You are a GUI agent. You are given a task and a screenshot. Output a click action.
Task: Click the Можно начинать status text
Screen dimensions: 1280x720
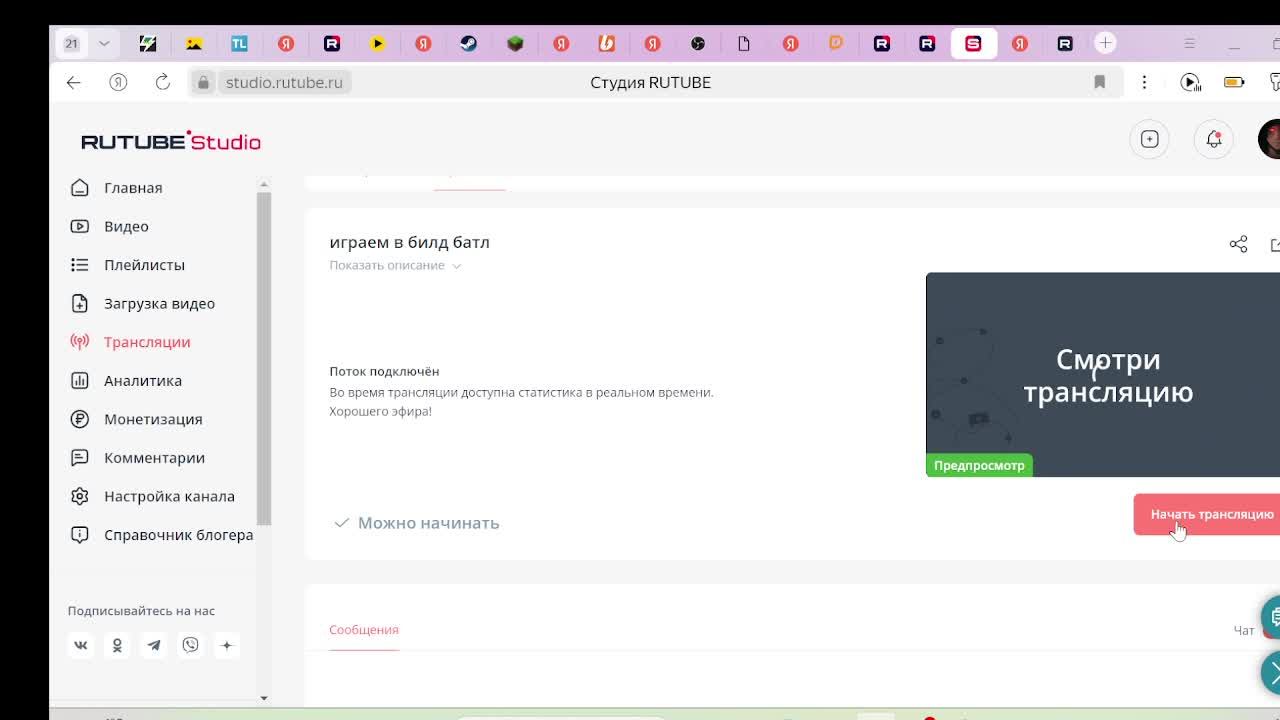(x=428, y=523)
